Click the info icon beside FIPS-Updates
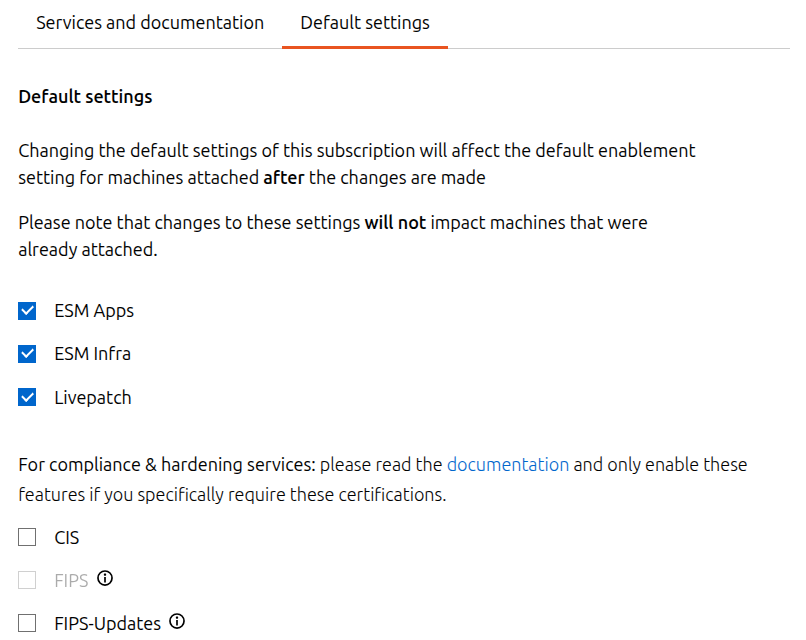The width and height of the screenshot is (806, 640). pos(177,621)
